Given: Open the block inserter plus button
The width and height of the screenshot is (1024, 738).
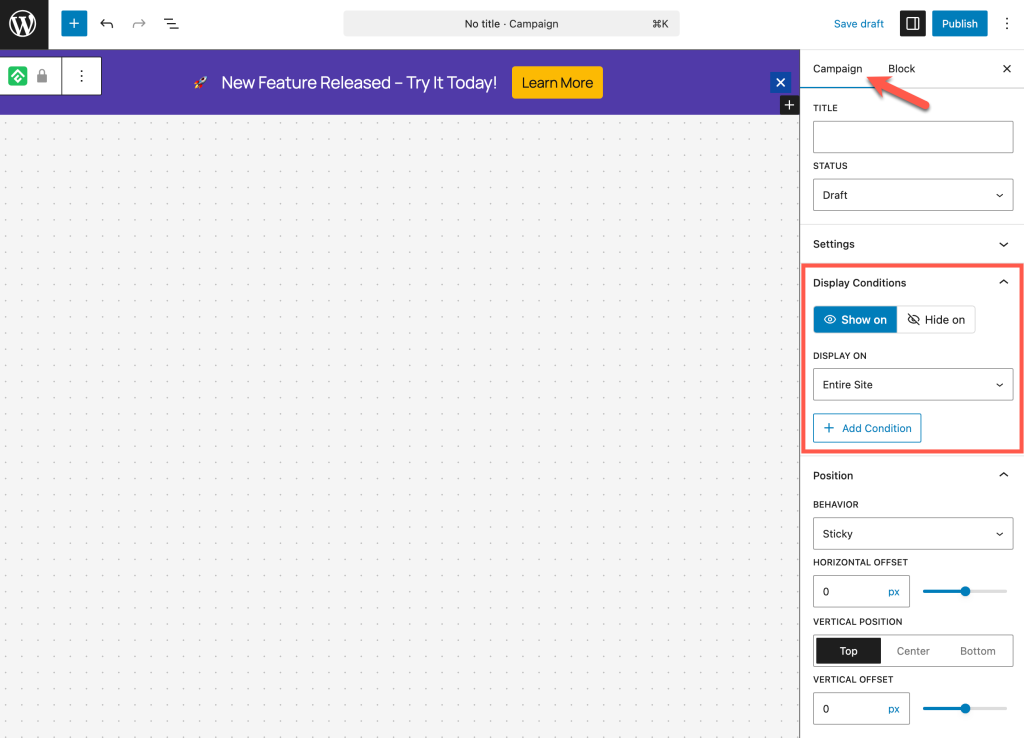Looking at the screenshot, I should pyautogui.click(x=74, y=23).
